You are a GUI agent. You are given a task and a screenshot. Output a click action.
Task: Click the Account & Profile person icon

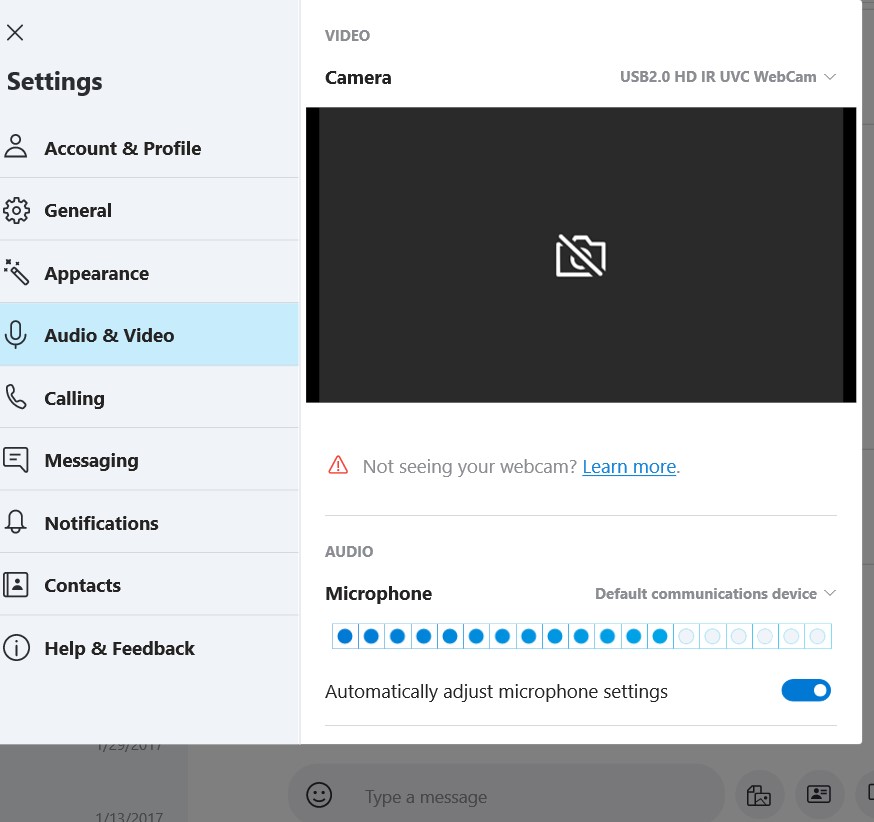click(16, 147)
